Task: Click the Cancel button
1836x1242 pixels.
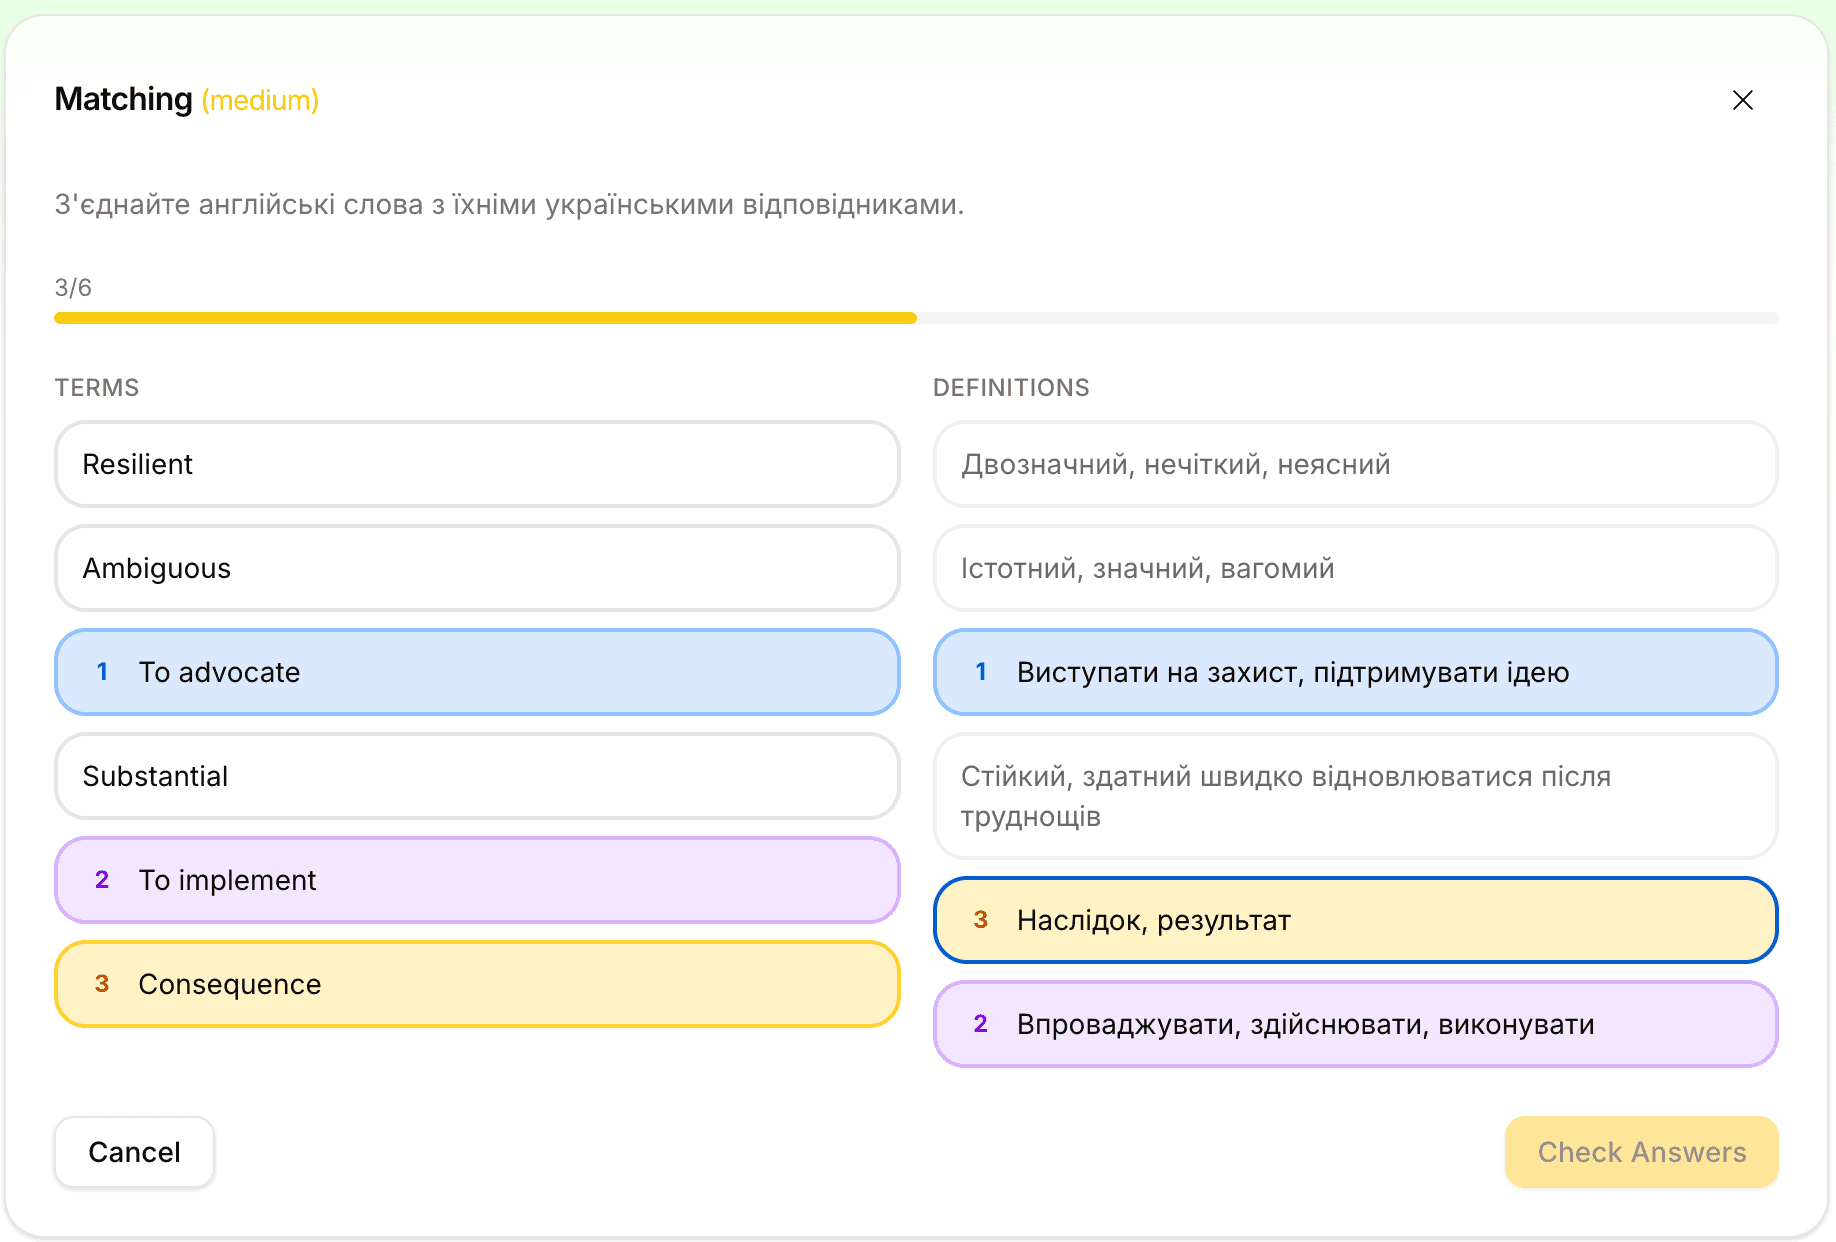Action: tap(134, 1152)
